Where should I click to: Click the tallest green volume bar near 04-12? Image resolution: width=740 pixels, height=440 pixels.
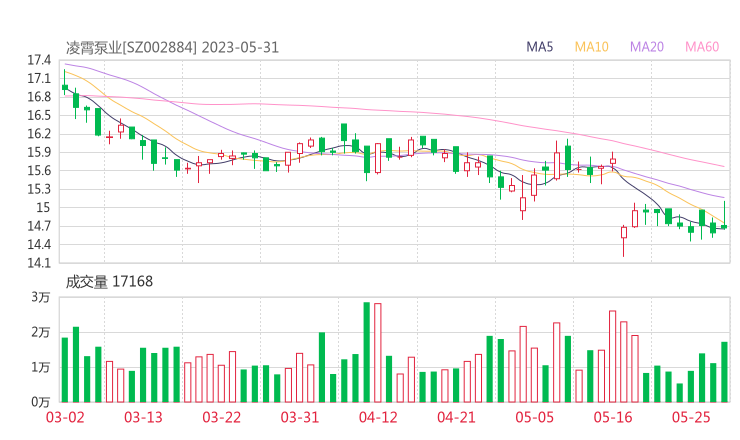(x=367, y=352)
